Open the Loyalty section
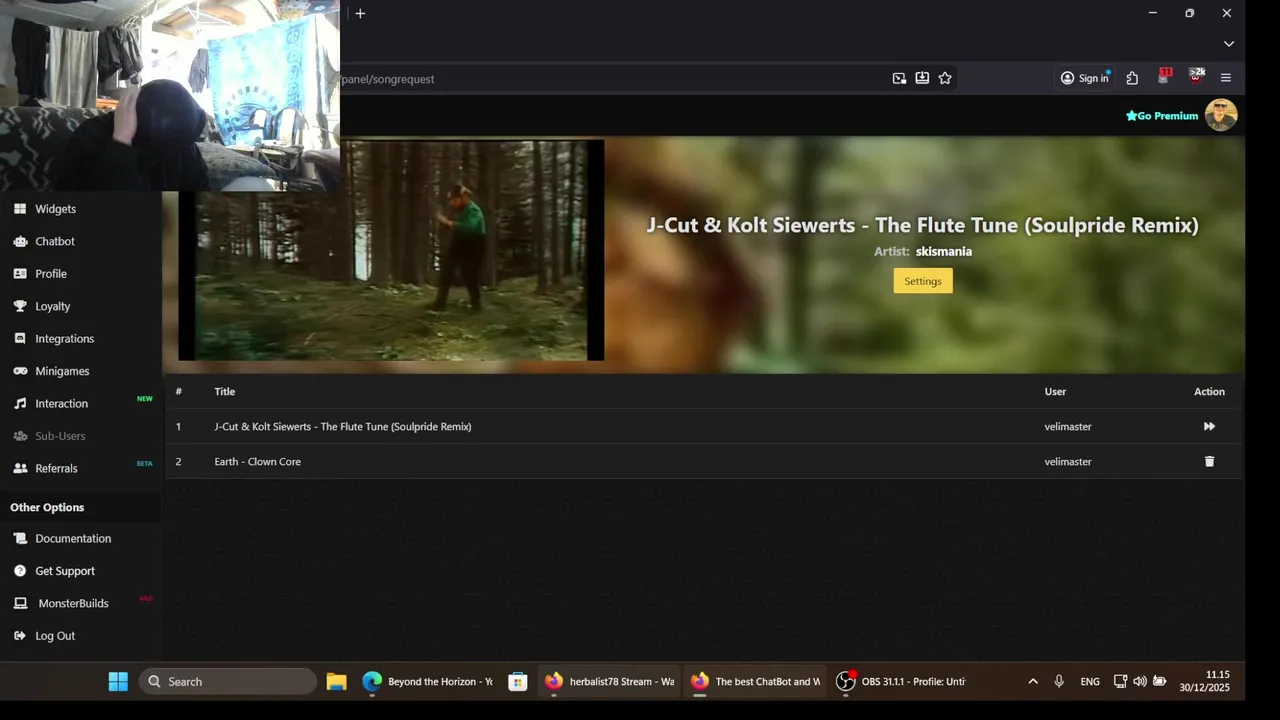Screen dimensions: 1280x720 tap(53, 306)
